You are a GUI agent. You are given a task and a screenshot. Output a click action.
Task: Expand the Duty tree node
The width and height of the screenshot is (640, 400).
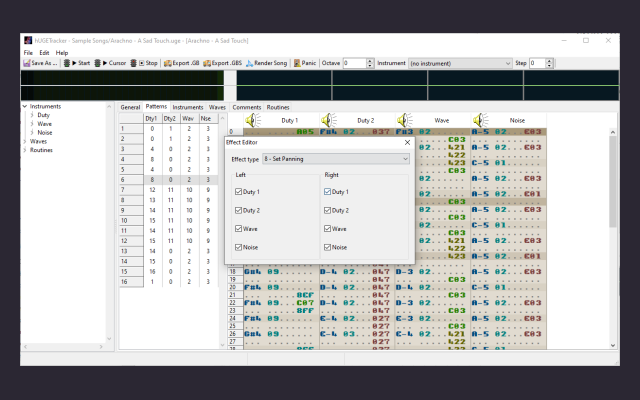click(x=32, y=115)
